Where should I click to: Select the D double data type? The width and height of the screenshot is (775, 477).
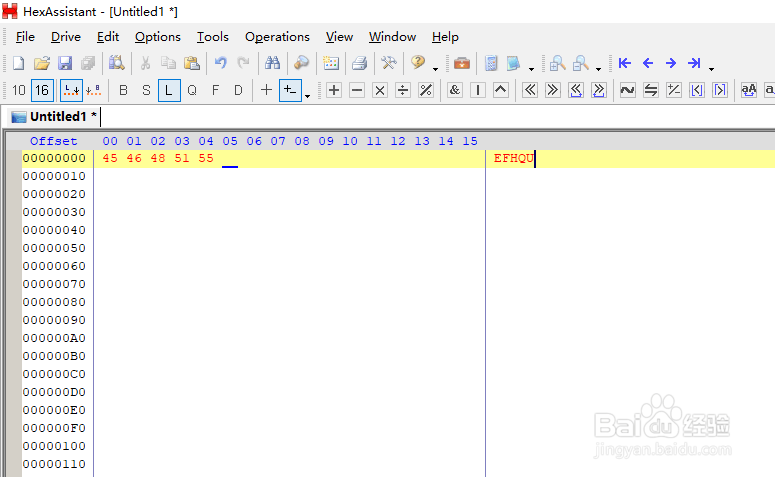click(238, 90)
